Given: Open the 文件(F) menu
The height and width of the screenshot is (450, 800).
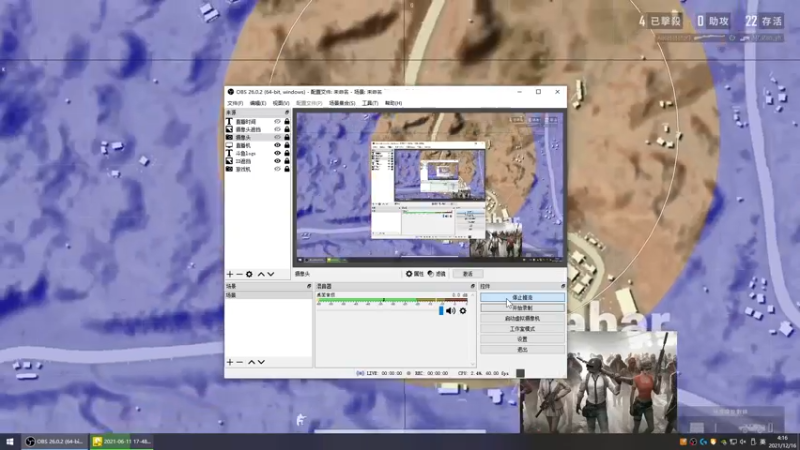Looking at the screenshot, I should point(235,103).
